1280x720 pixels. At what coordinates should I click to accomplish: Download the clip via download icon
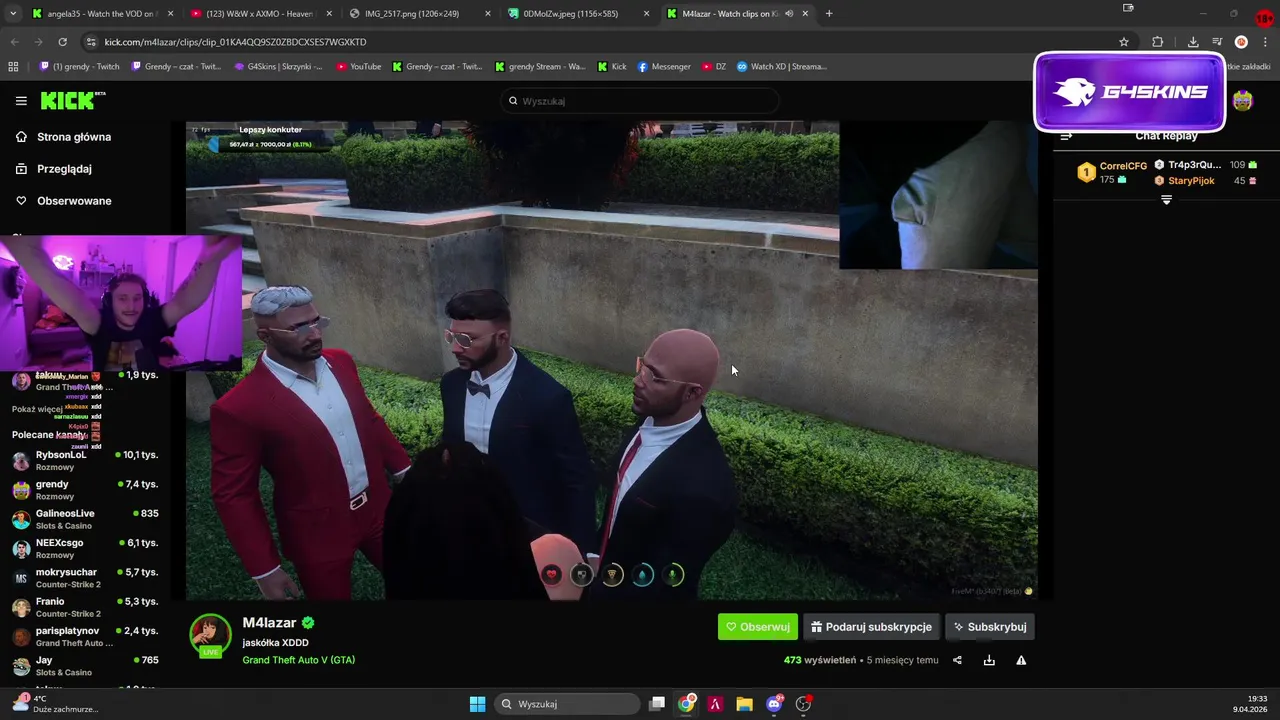pos(989,660)
